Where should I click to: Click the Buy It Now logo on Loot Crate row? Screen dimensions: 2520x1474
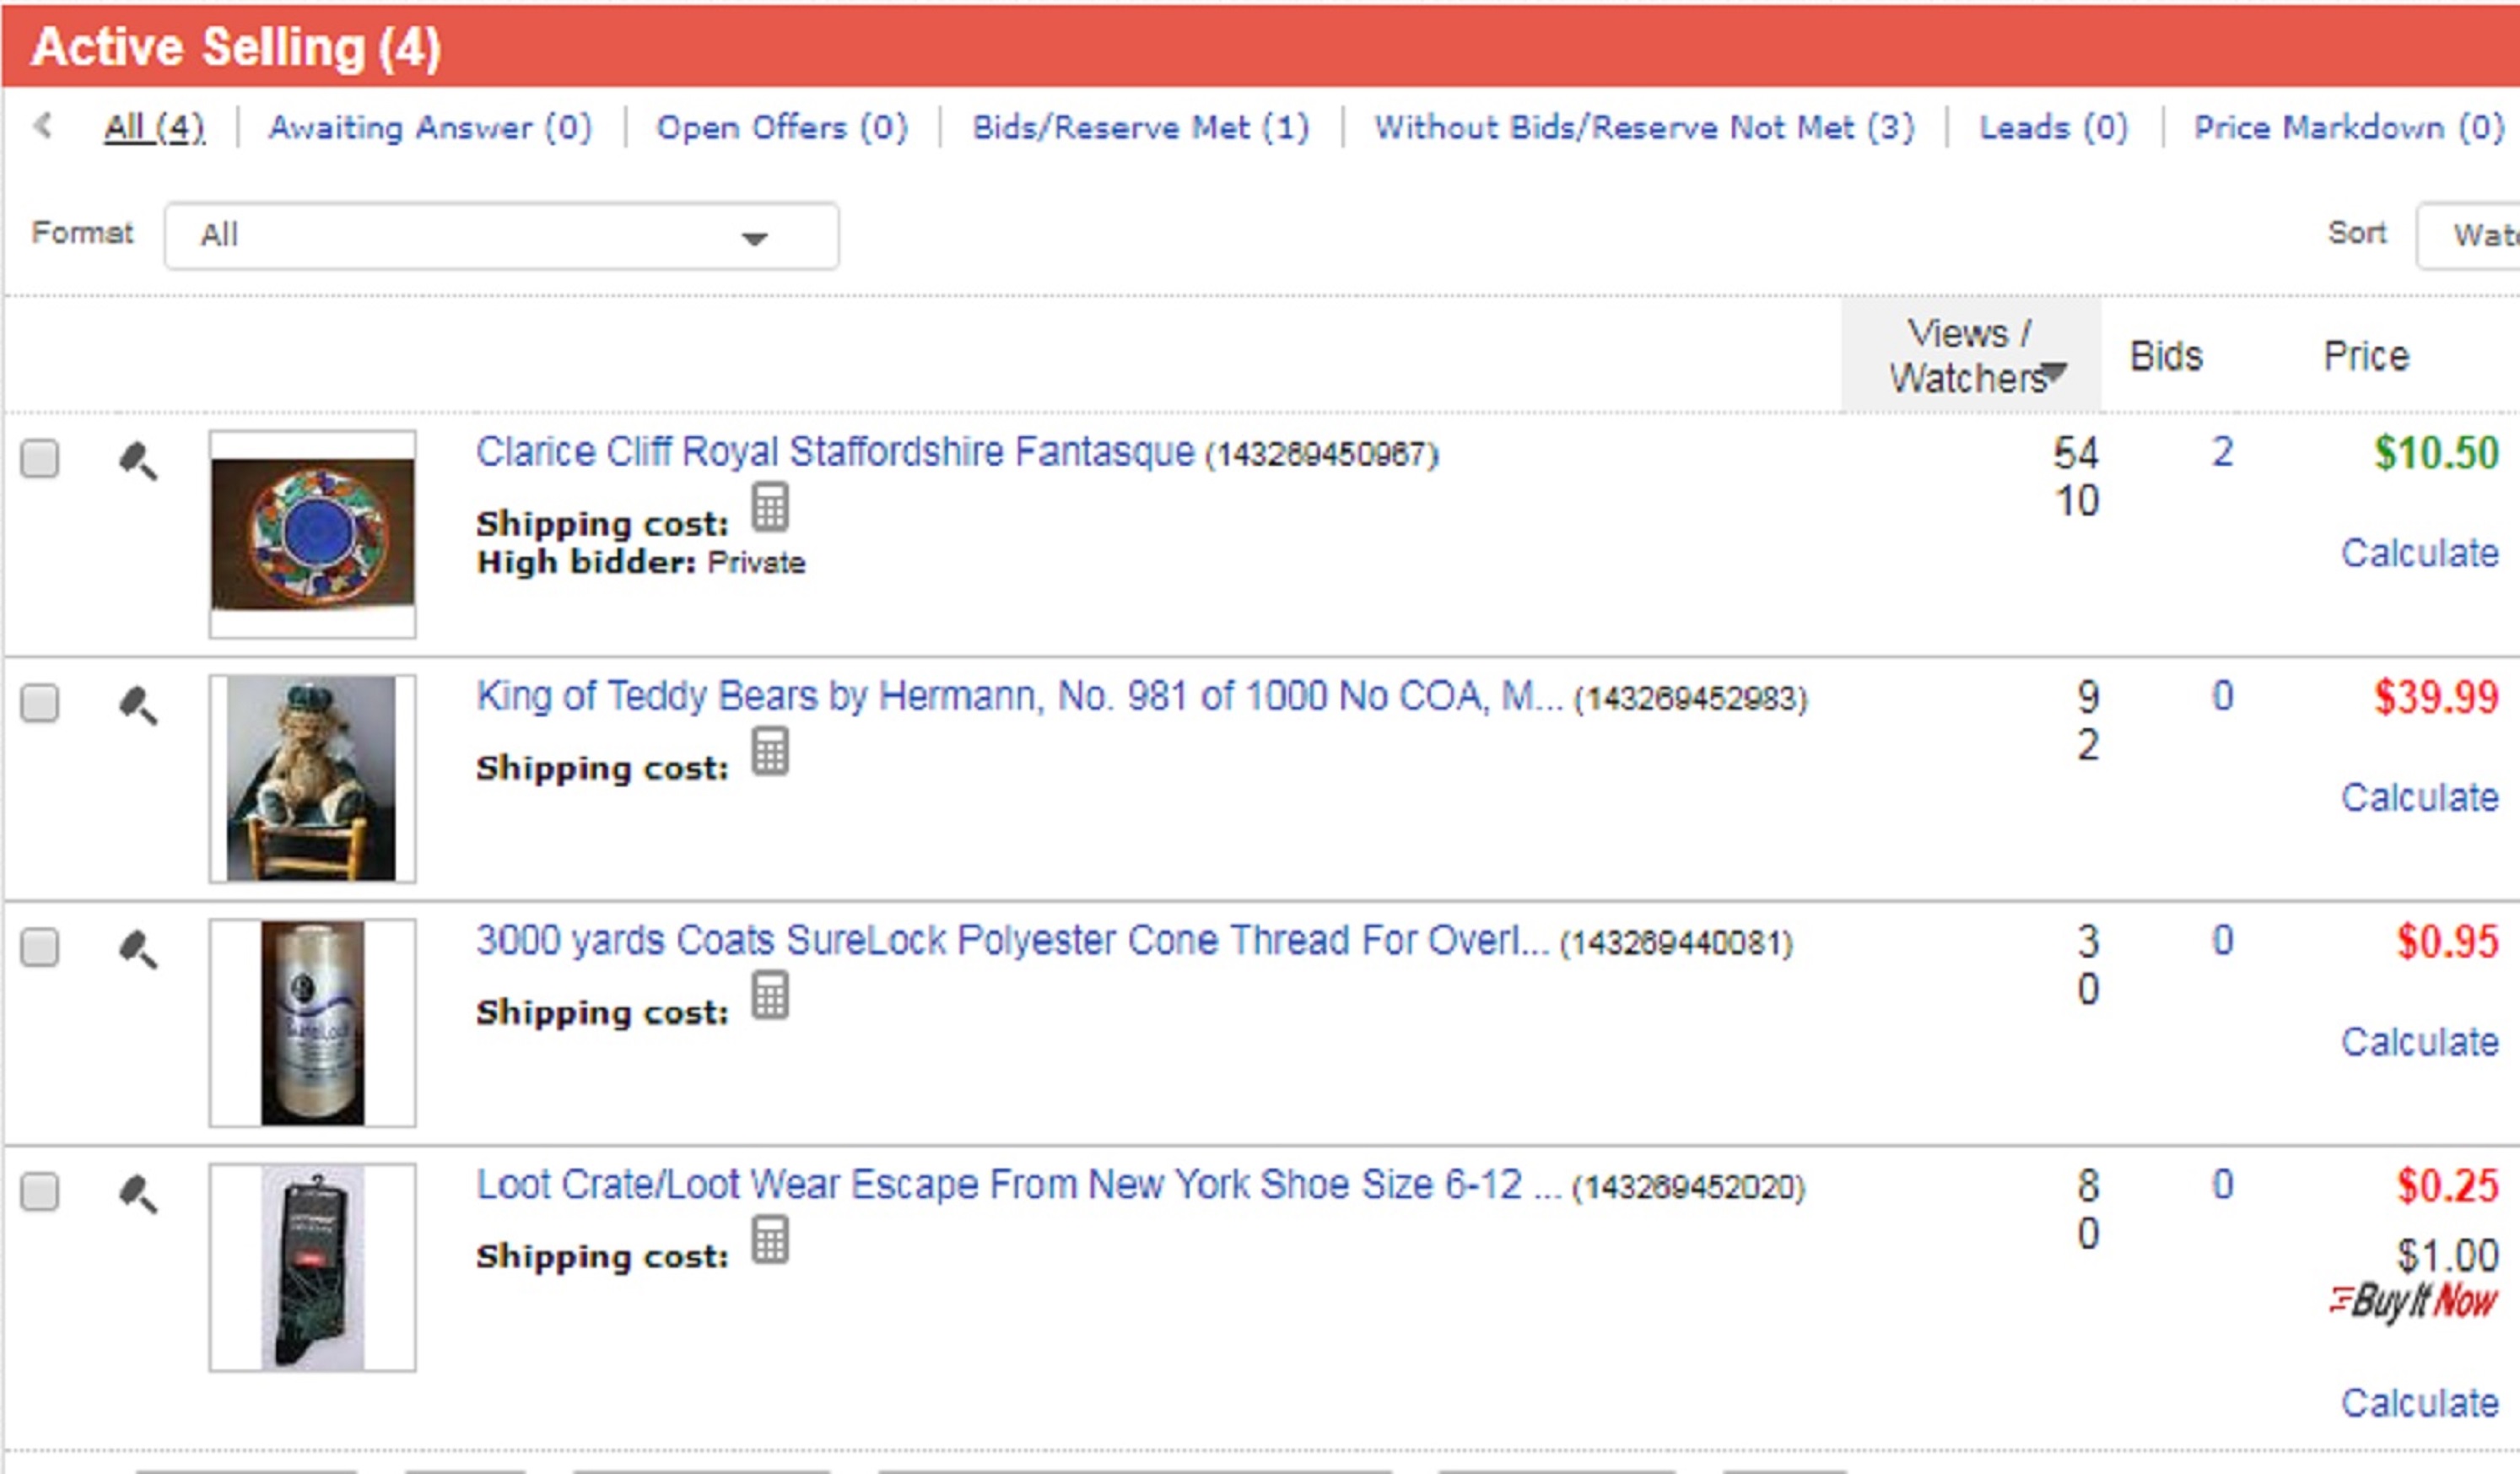click(2413, 1301)
